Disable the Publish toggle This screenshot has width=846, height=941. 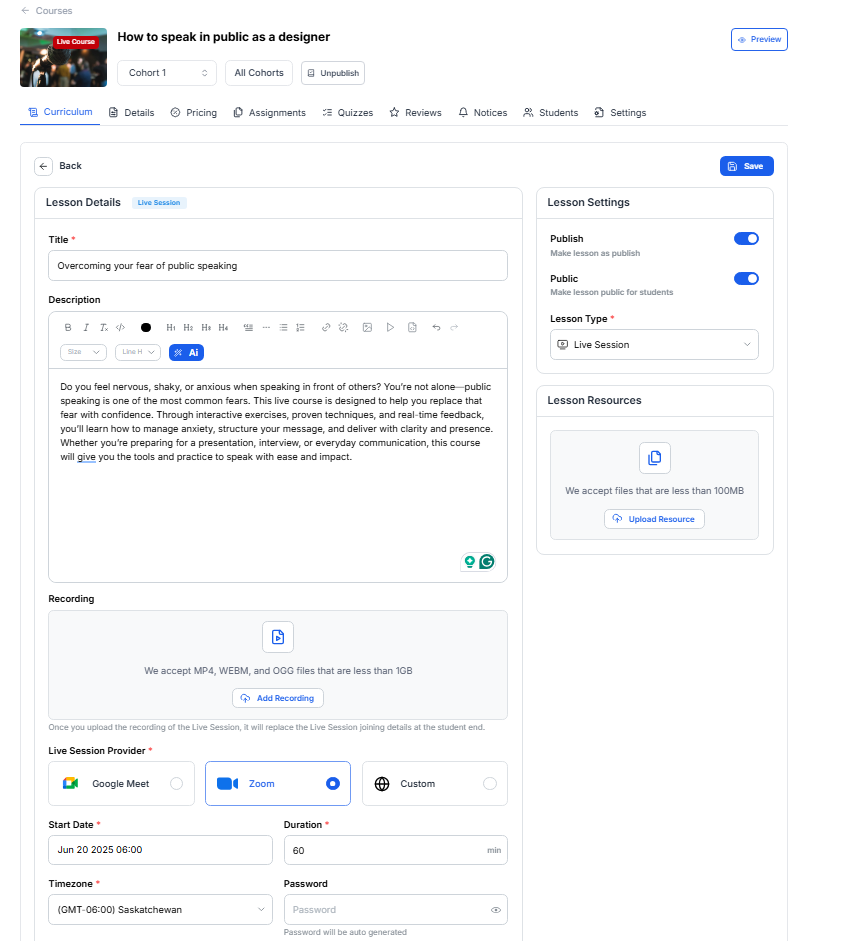click(746, 238)
